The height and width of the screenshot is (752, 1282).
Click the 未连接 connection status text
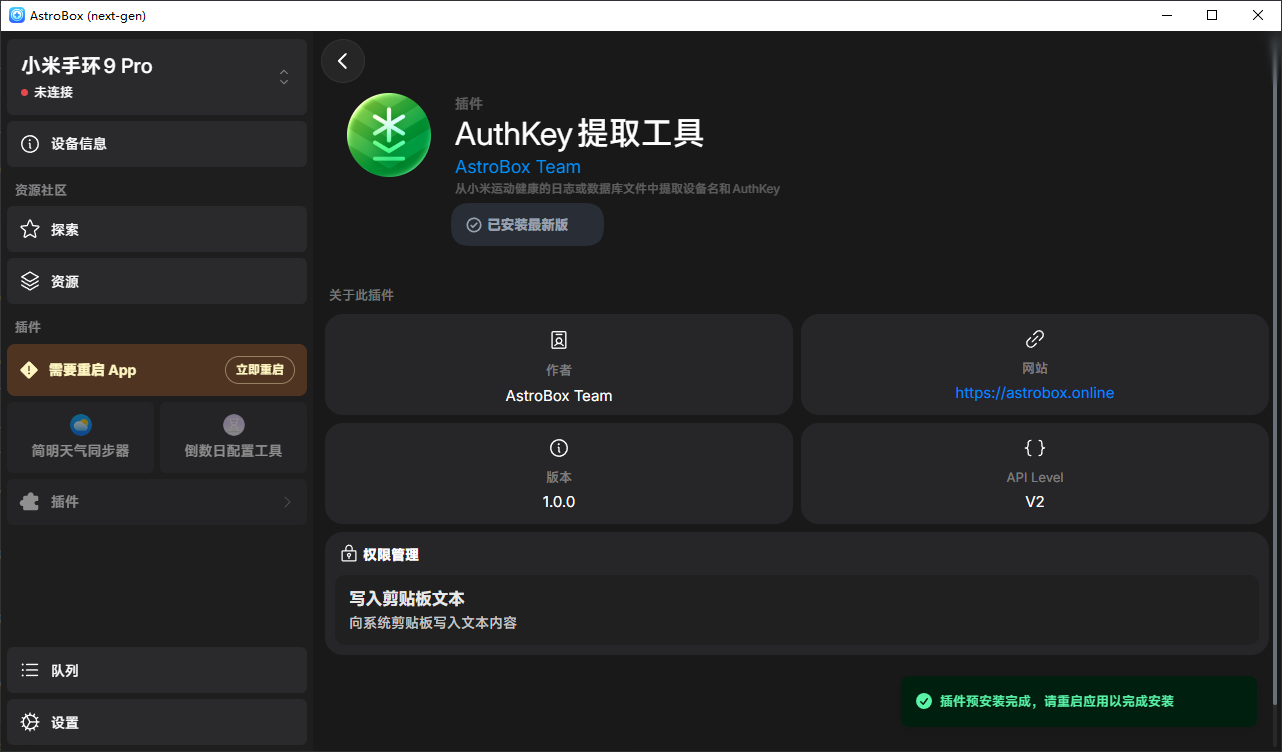pos(53,93)
